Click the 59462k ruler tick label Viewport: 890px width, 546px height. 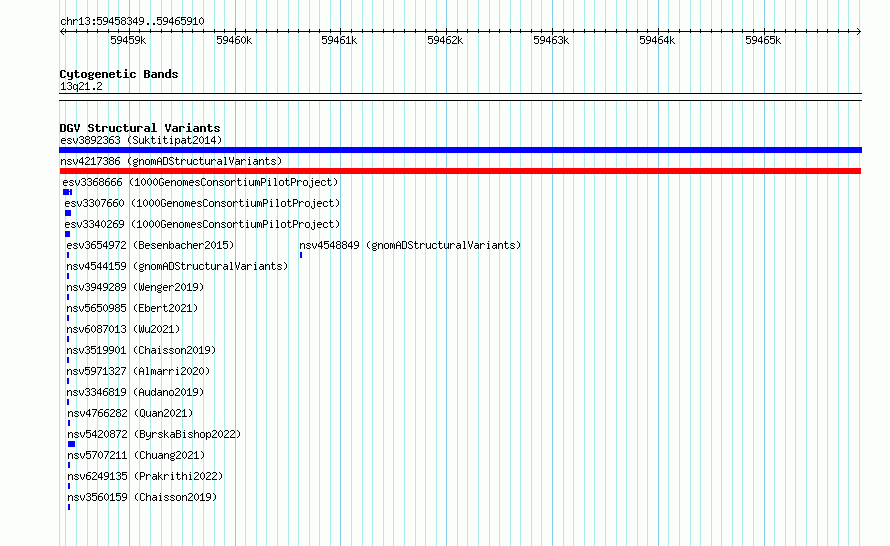click(445, 40)
